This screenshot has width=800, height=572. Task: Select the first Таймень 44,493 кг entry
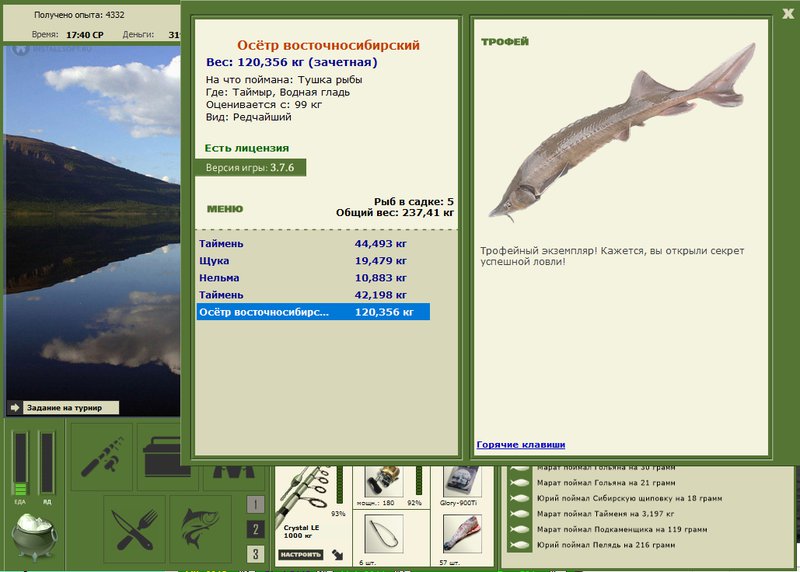click(313, 243)
